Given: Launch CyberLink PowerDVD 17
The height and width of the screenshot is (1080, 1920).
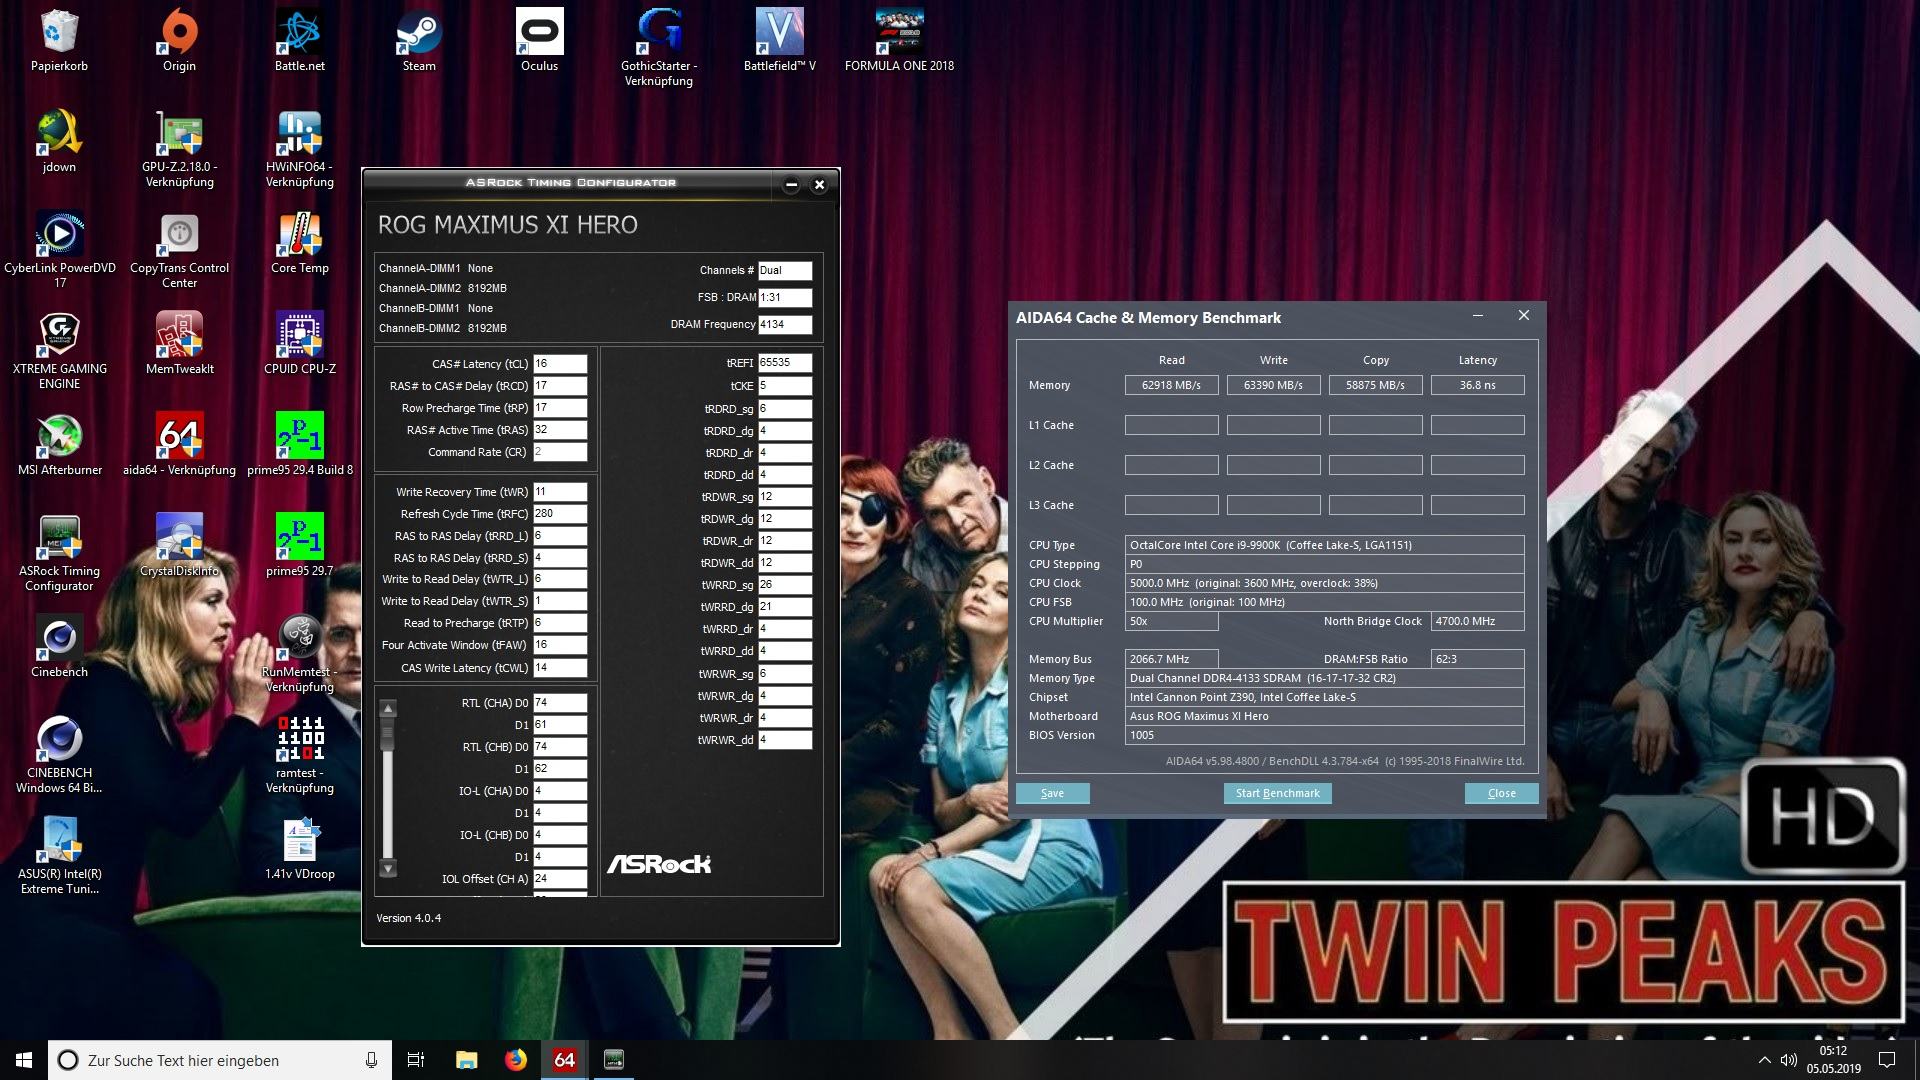Looking at the screenshot, I should [59, 250].
